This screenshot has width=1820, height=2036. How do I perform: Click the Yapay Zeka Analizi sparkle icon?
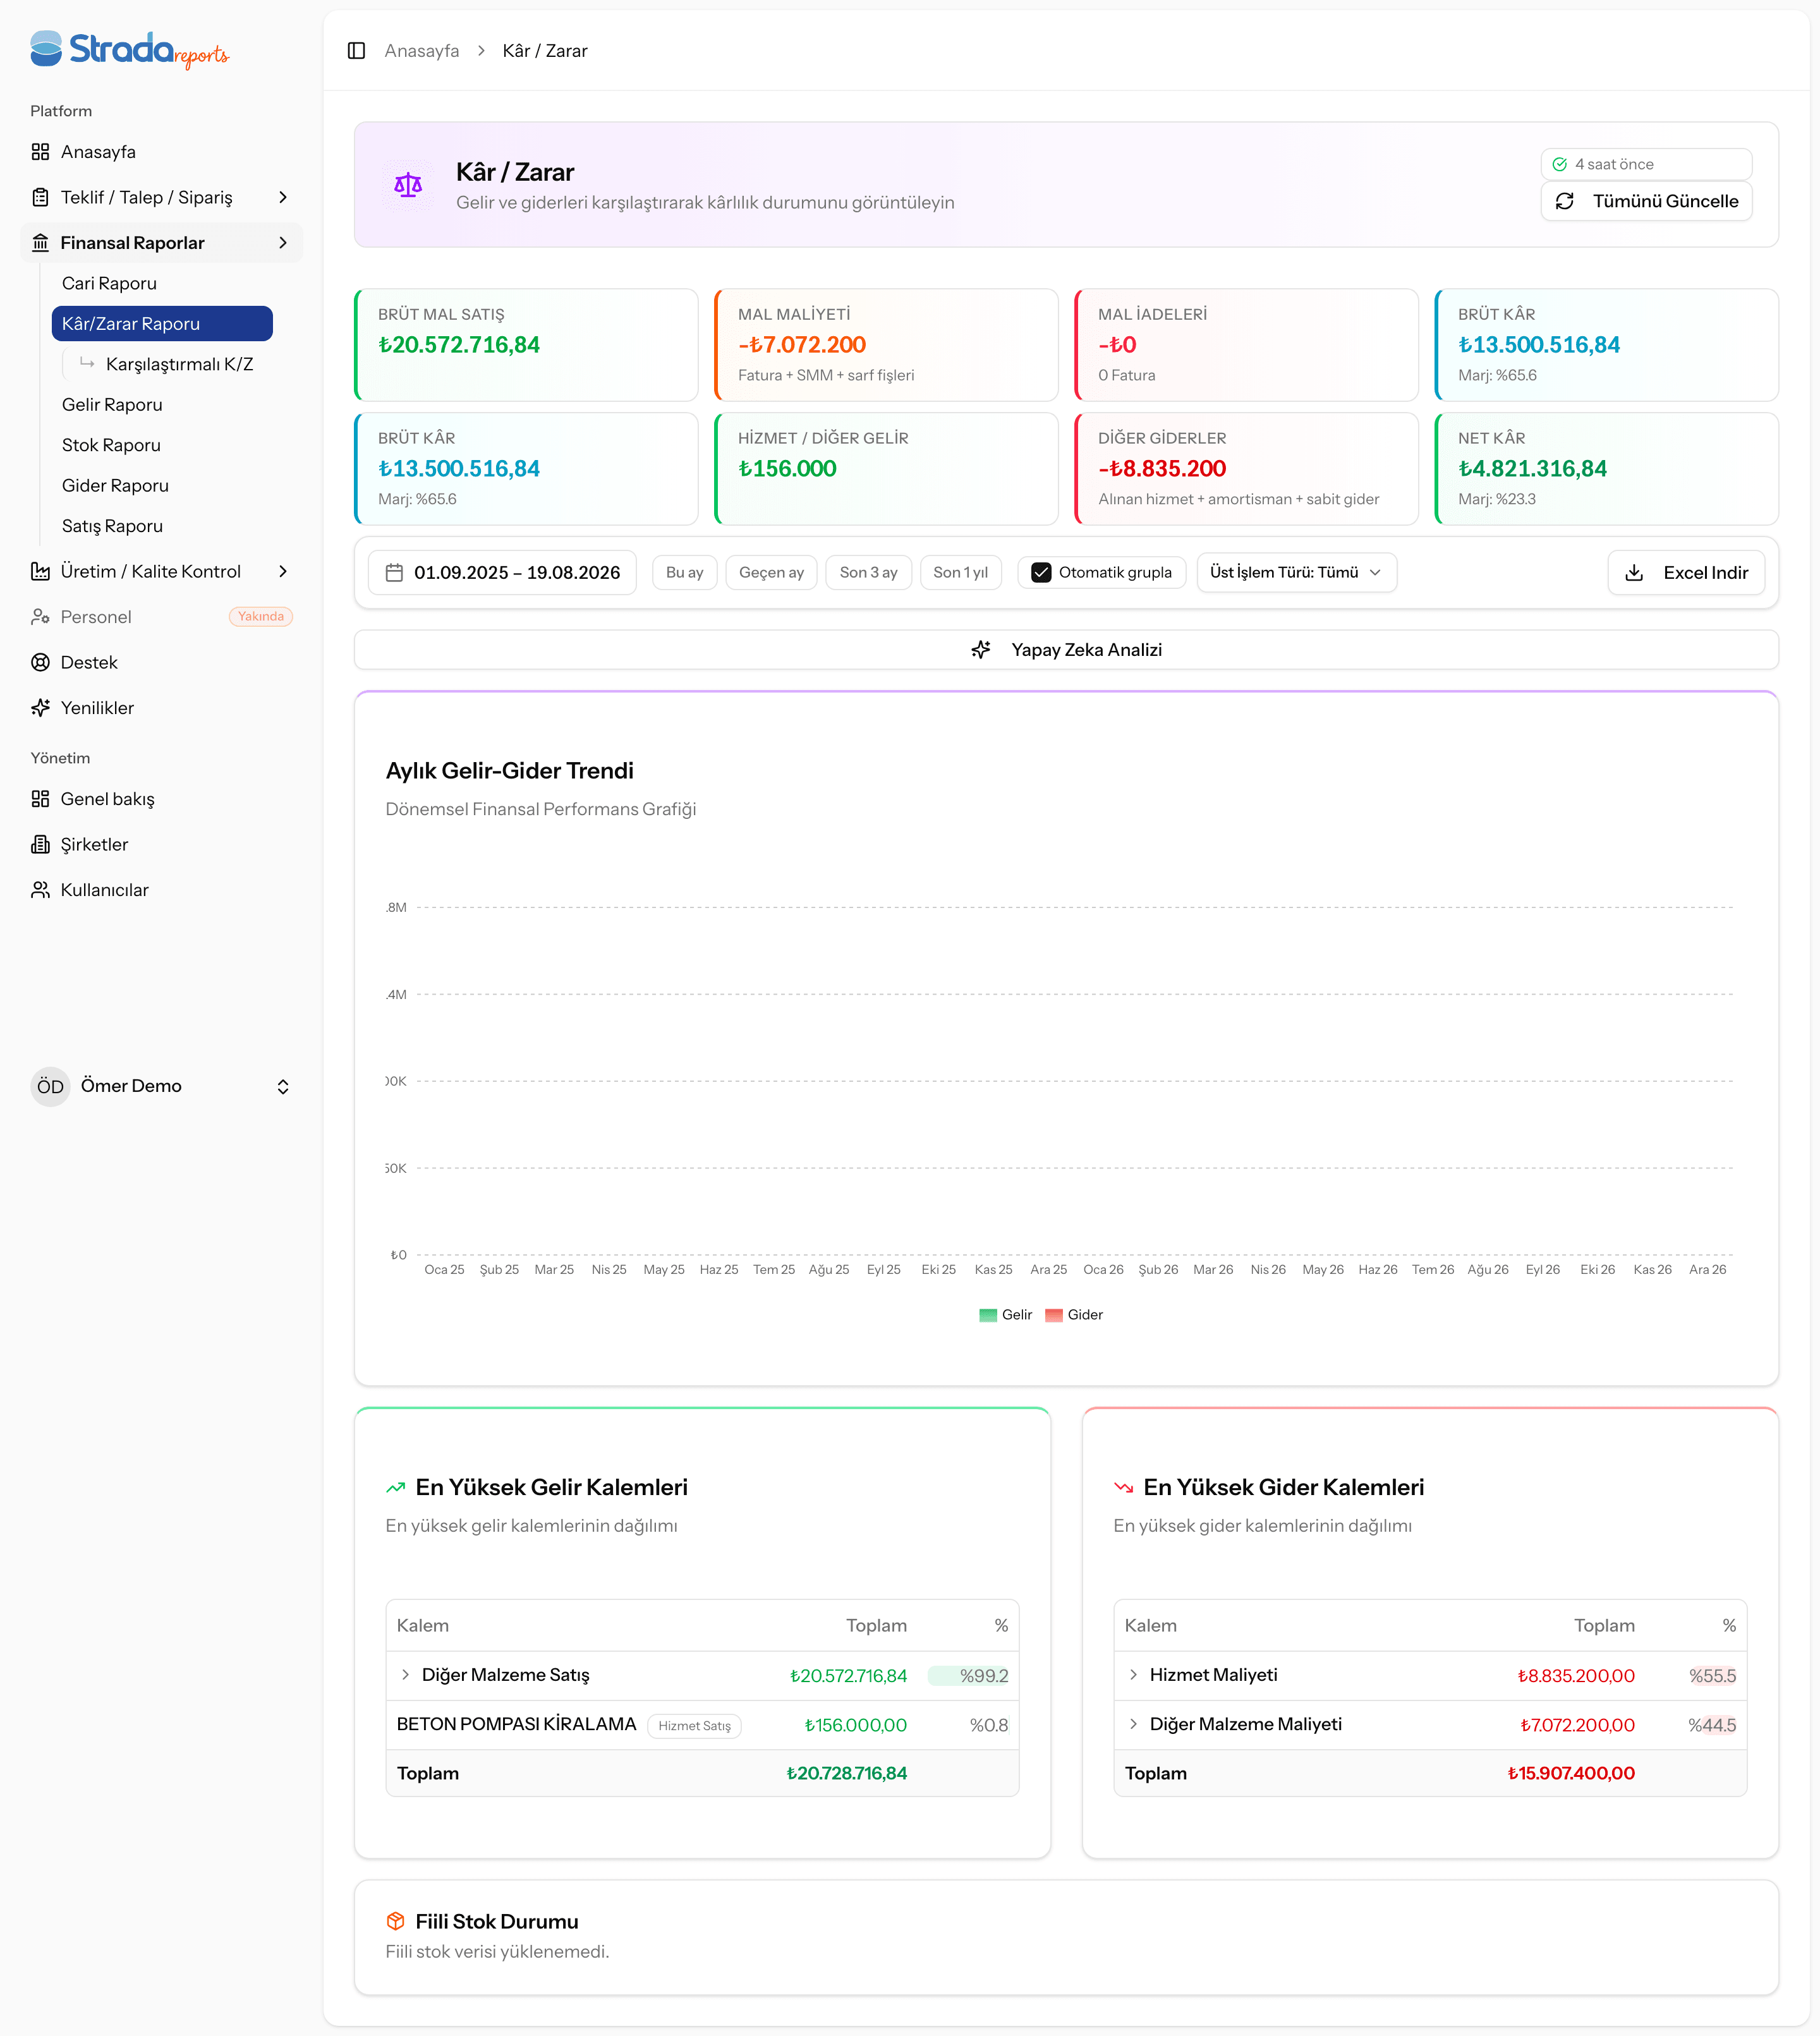(981, 650)
